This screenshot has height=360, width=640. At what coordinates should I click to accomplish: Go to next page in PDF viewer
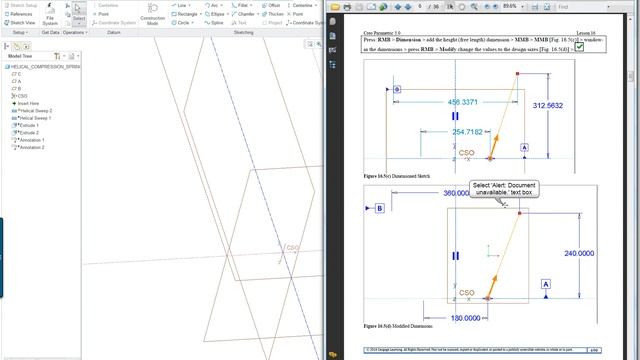click(x=408, y=7)
